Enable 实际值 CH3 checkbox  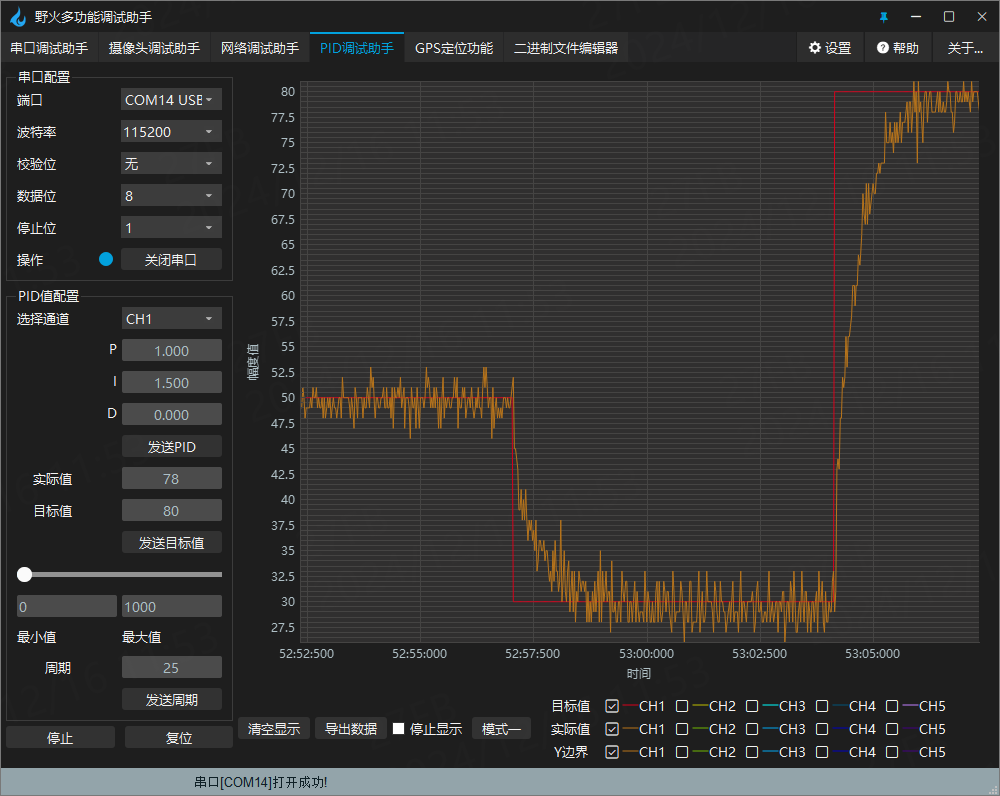pyautogui.click(x=752, y=728)
